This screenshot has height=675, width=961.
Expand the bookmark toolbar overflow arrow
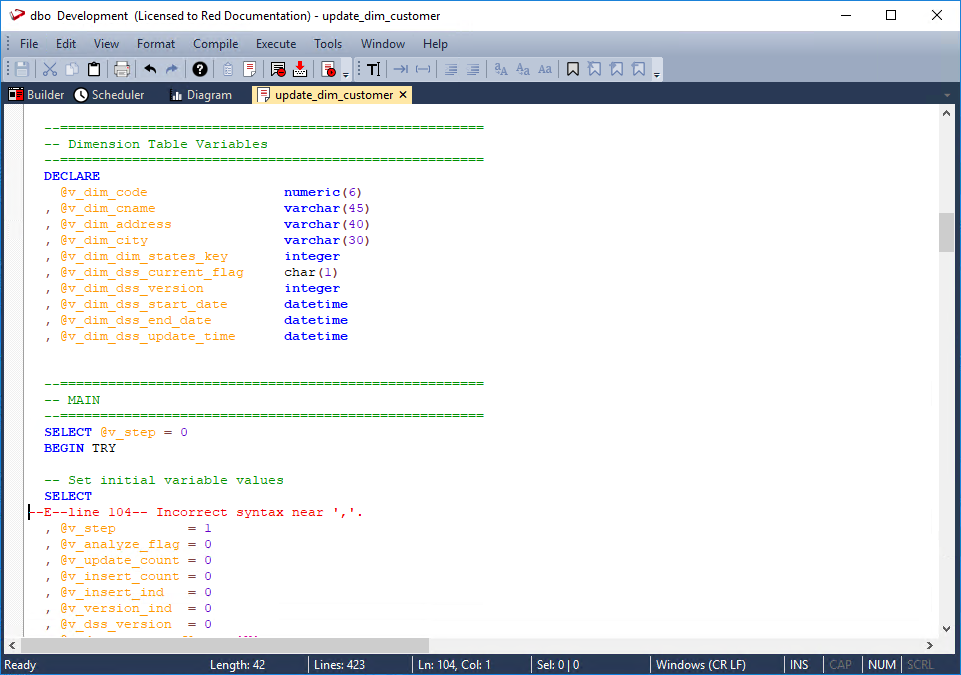coord(657,75)
